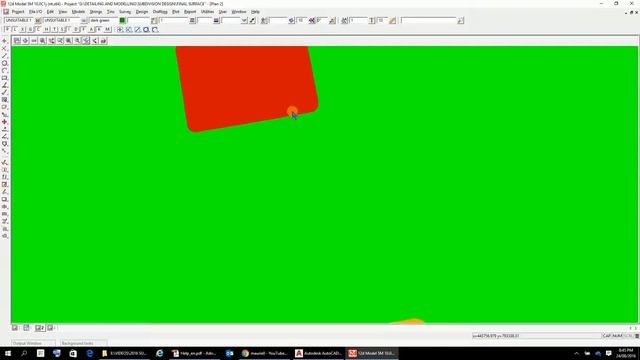Toggle the X intersection snap button

click(22, 29)
